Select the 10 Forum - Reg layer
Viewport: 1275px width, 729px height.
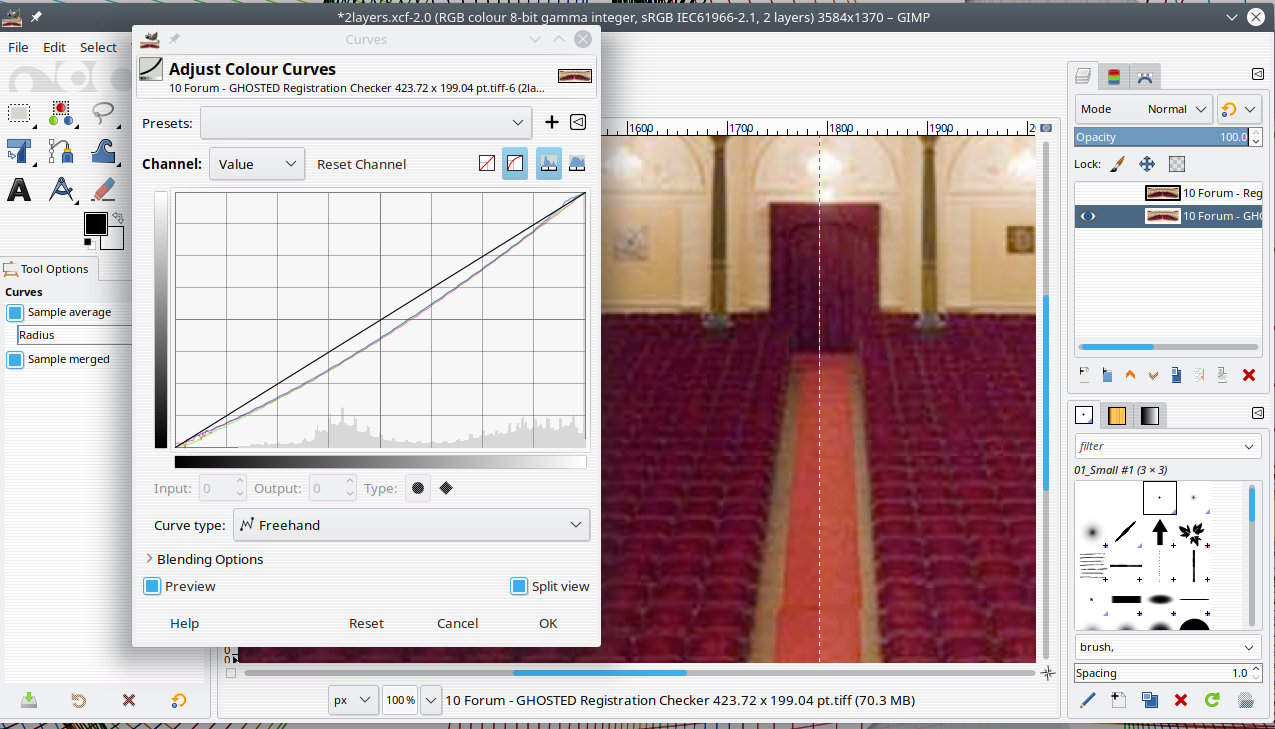[x=1168, y=193]
